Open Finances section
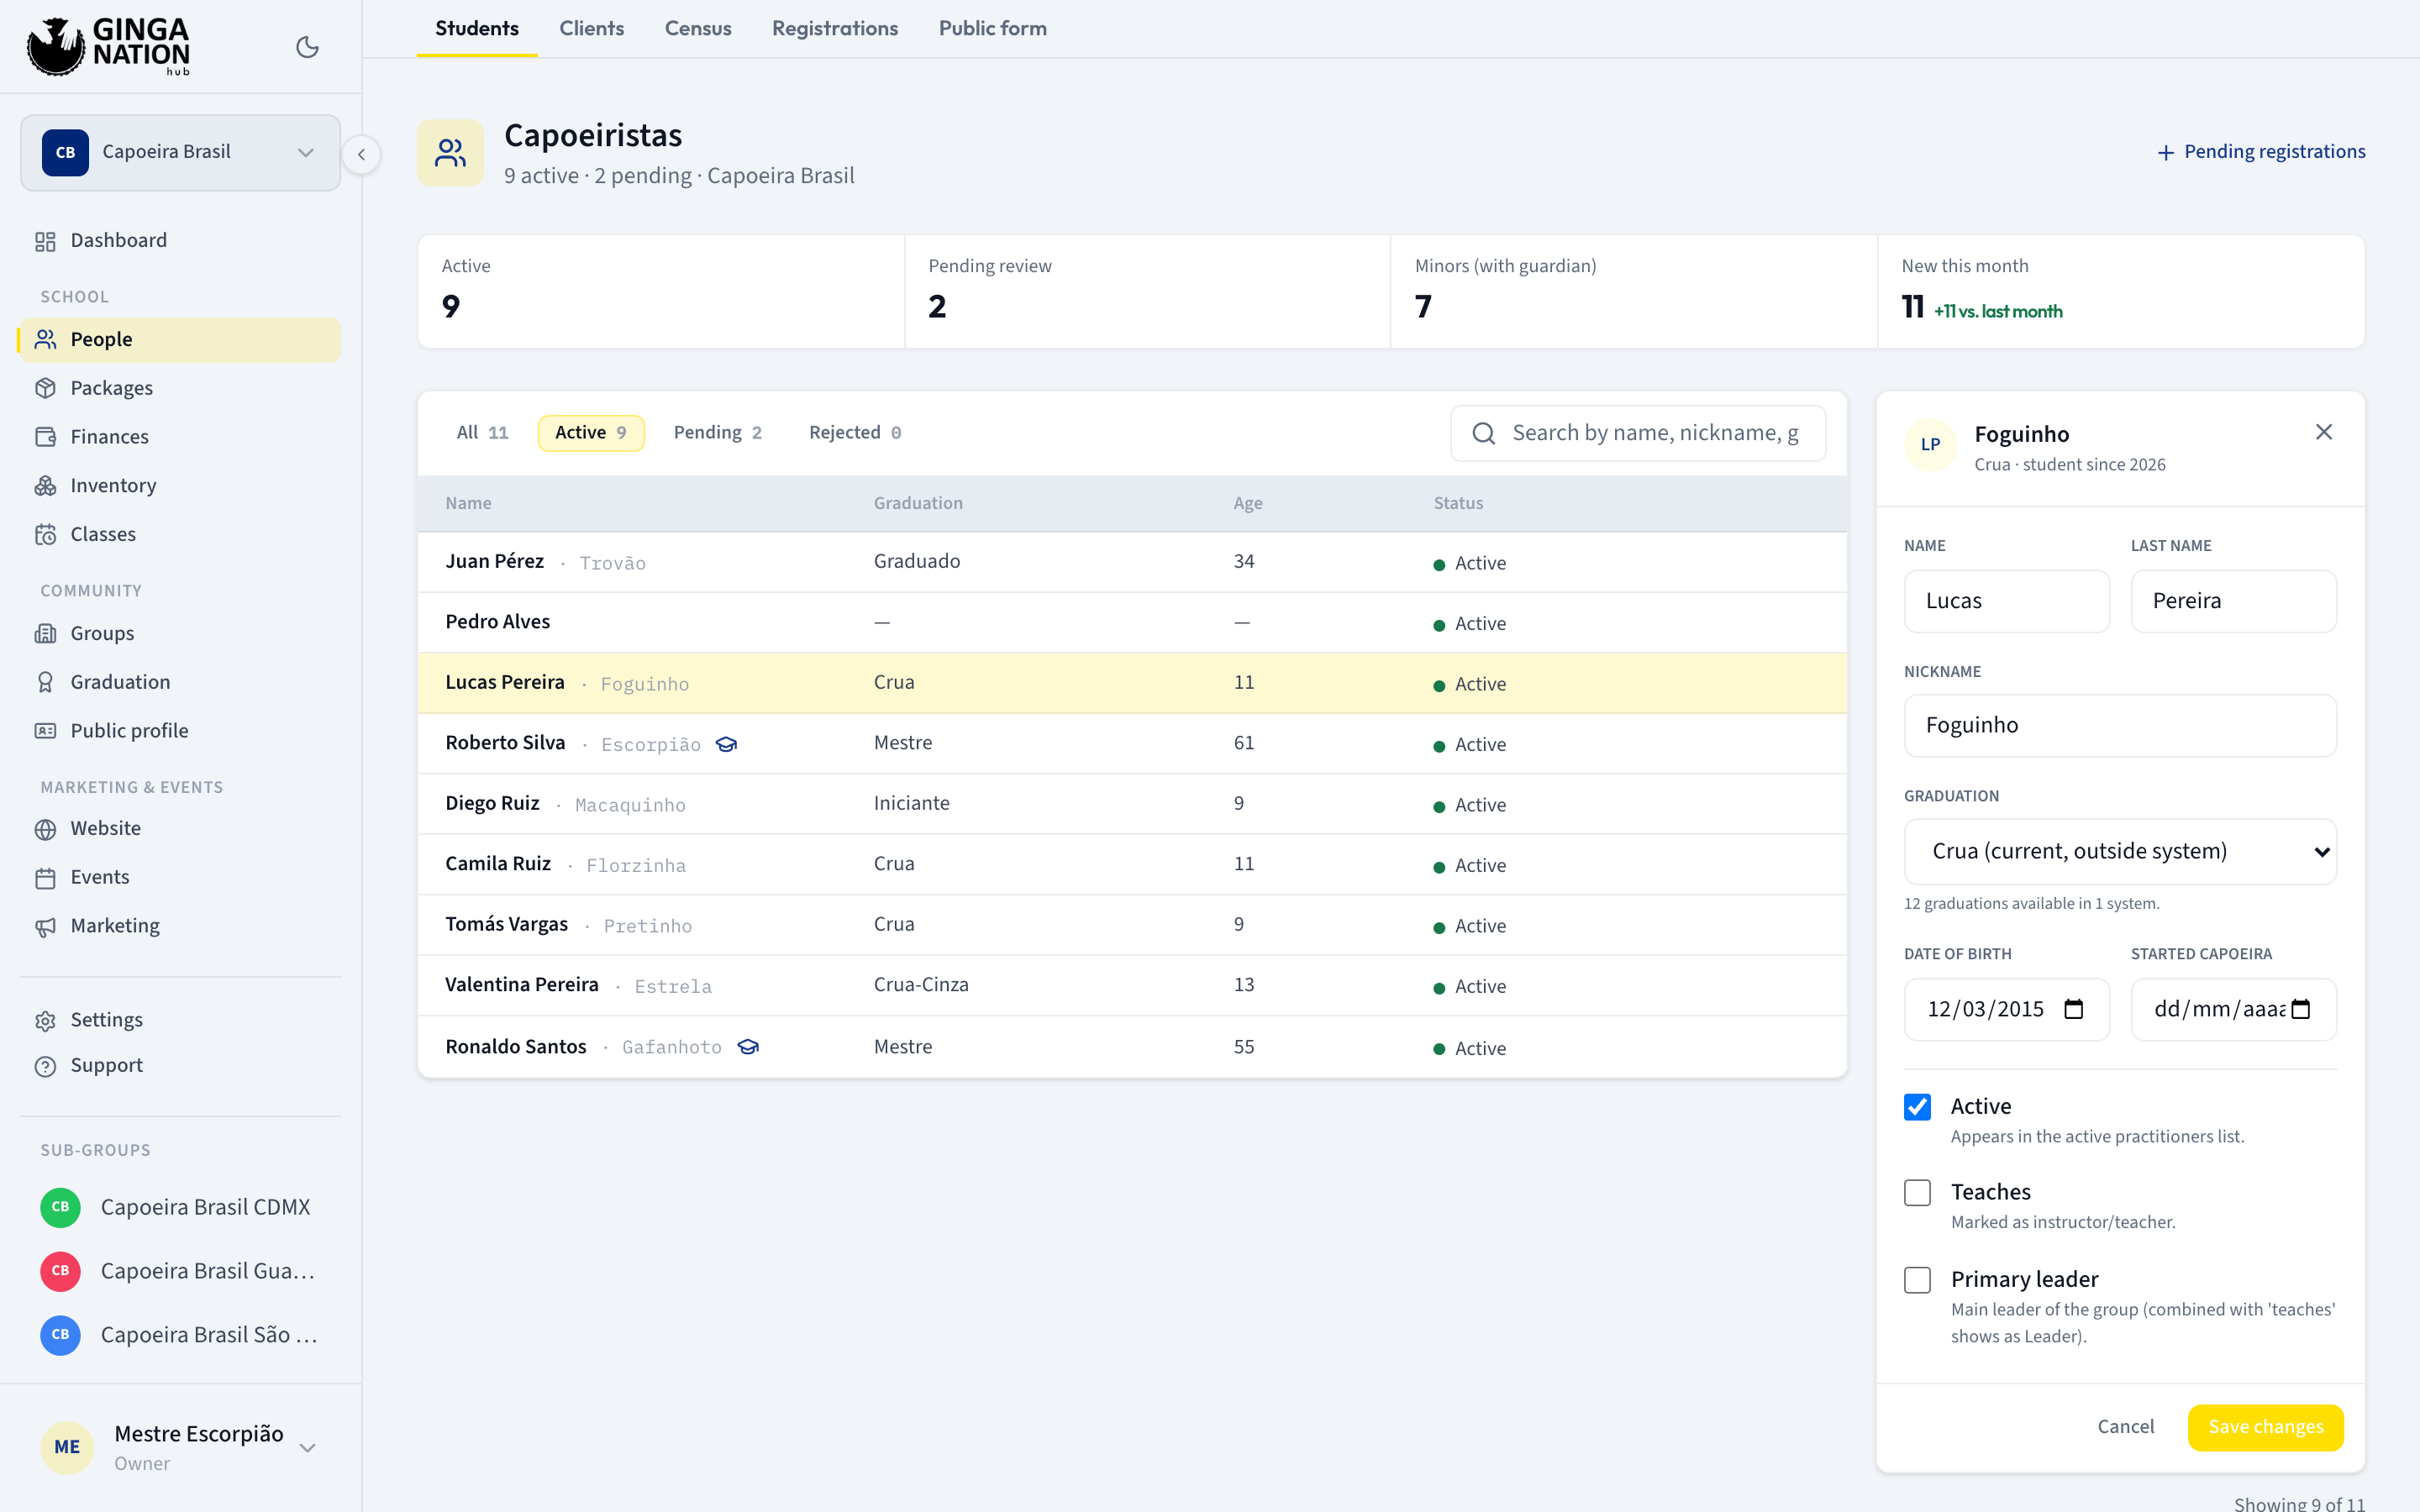Viewport: 2420px width, 1512px height. (x=180, y=436)
